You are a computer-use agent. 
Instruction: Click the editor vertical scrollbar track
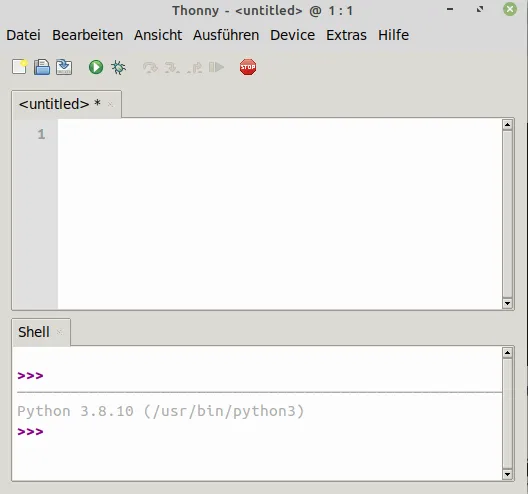(x=507, y=214)
